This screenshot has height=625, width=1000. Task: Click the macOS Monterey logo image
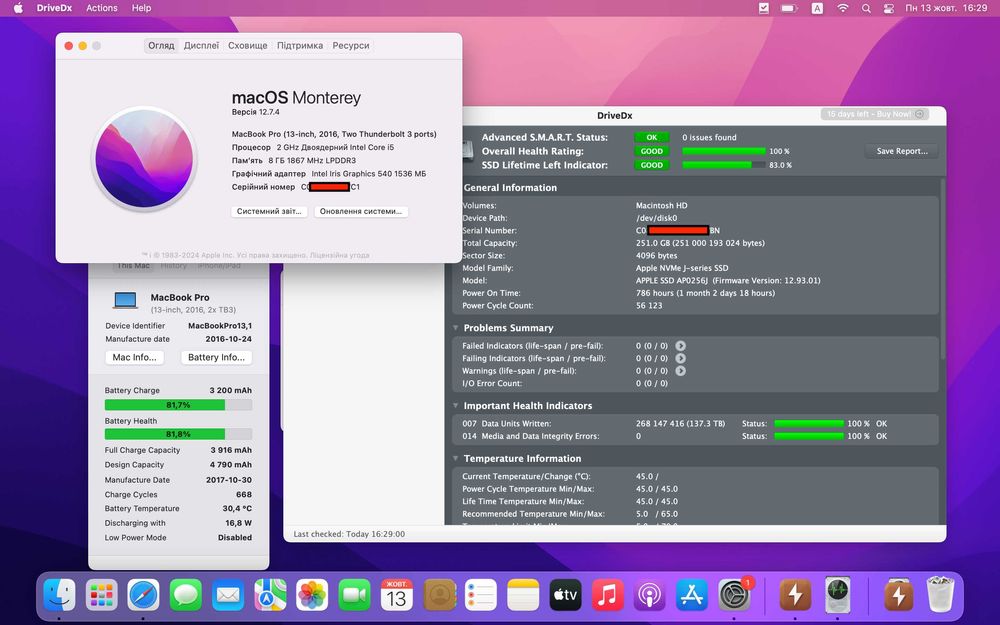click(144, 159)
